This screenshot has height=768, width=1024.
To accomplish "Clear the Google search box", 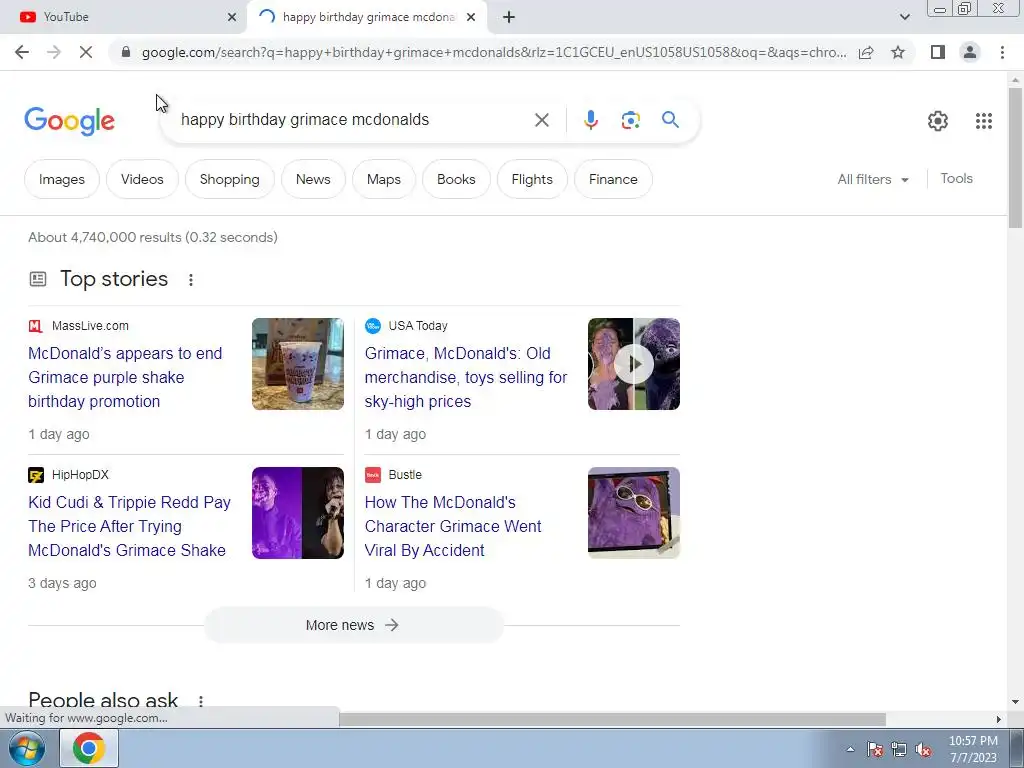I will tap(541, 120).
